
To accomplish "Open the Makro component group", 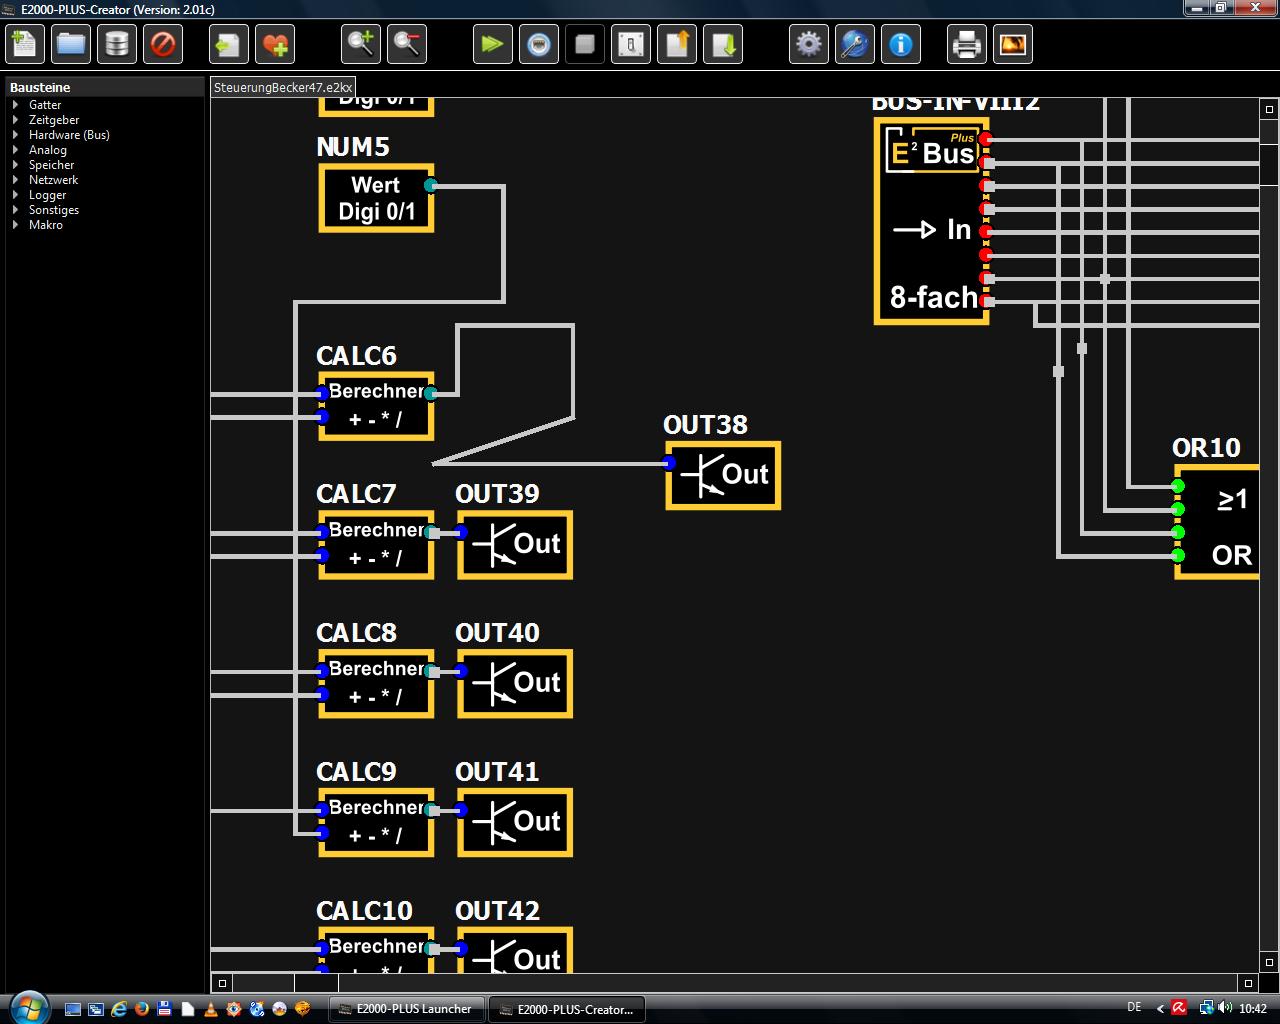I will [x=46, y=225].
